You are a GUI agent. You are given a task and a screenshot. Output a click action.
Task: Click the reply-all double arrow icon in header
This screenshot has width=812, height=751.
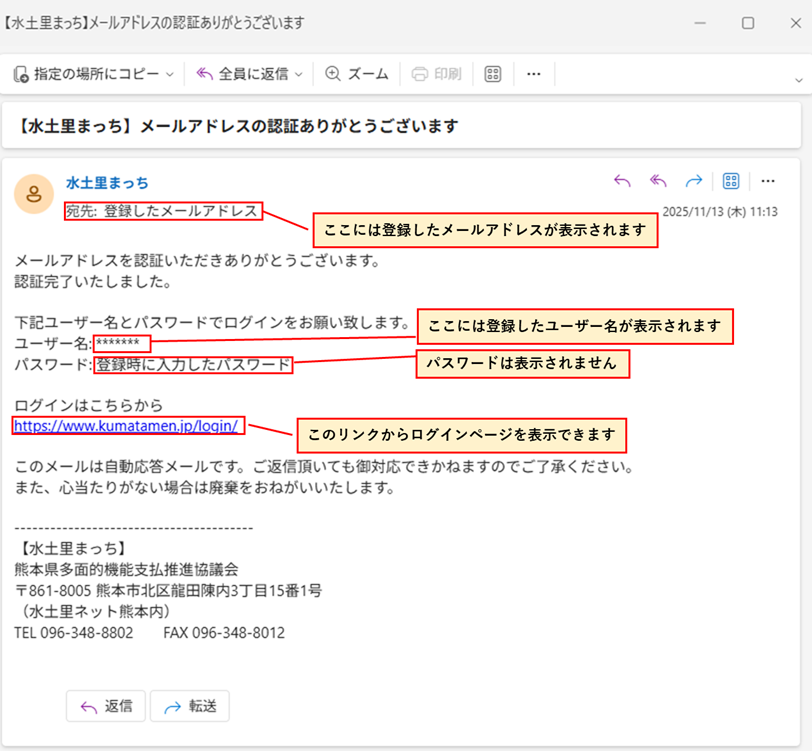[x=658, y=181]
